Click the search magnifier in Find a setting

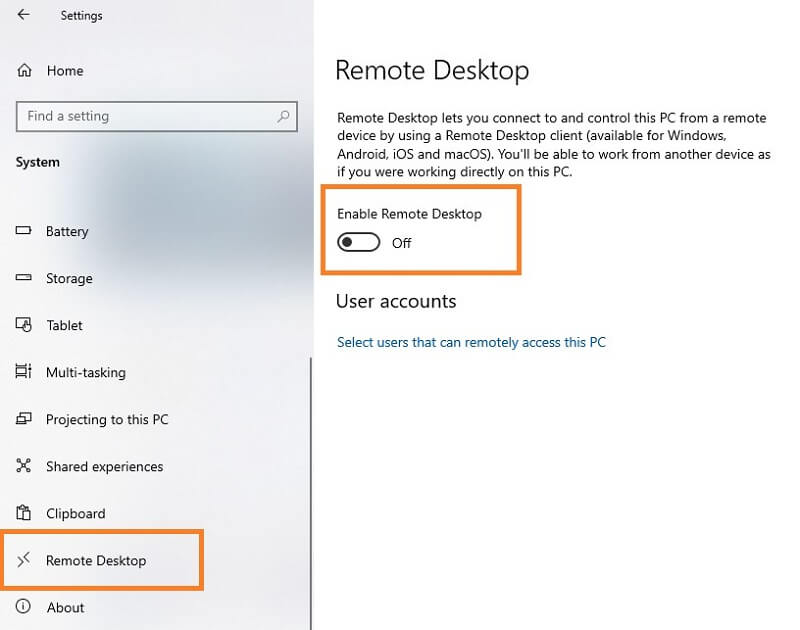click(283, 116)
